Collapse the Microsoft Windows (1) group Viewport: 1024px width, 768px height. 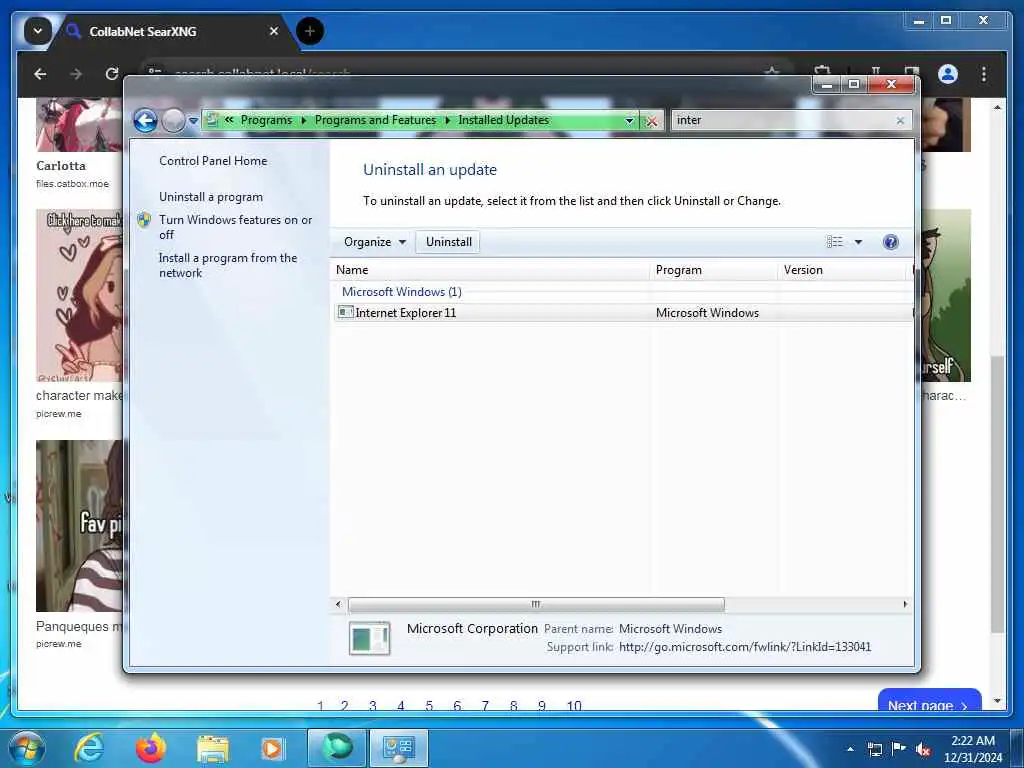[x=402, y=292]
